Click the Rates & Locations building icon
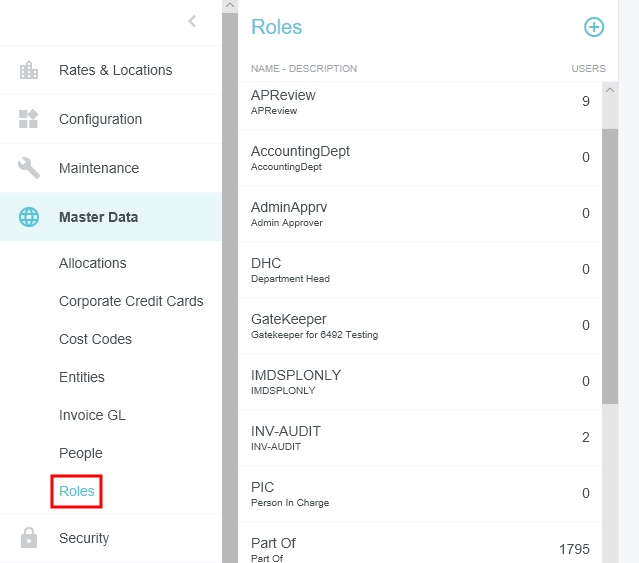The height and width of the screenshot is (563, 639). click(29, 70)
